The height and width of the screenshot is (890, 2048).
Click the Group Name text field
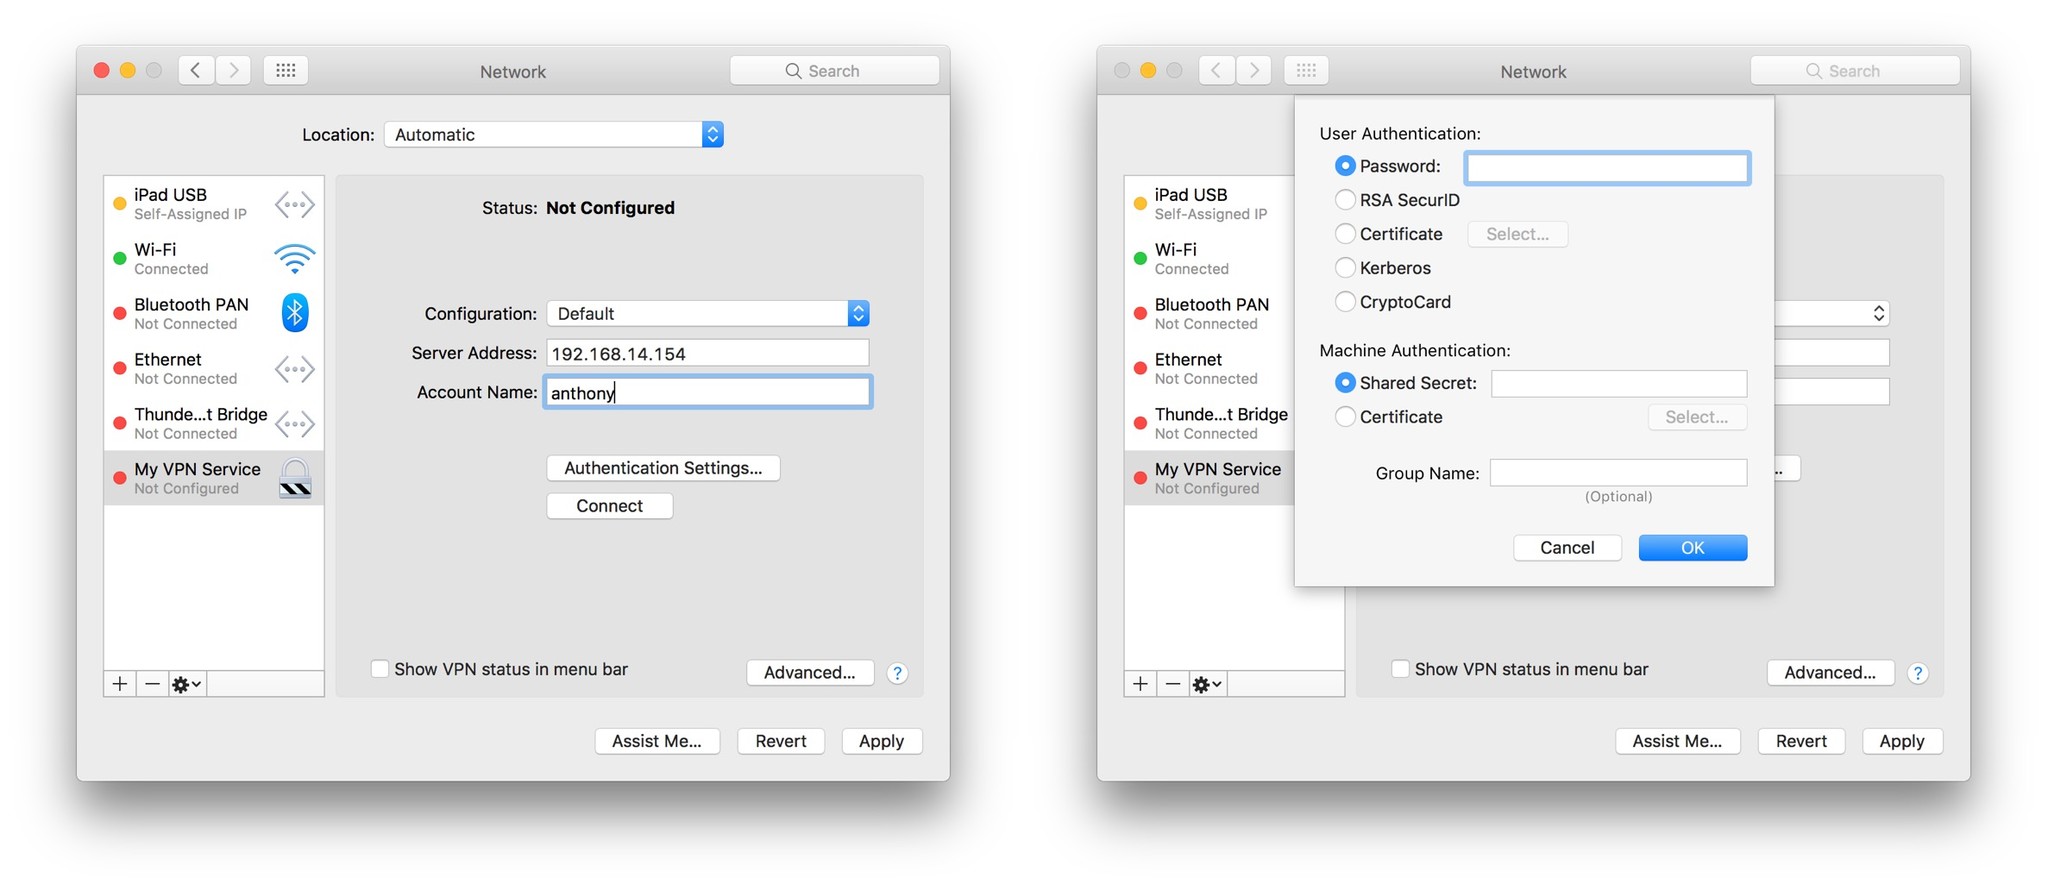1618,473
